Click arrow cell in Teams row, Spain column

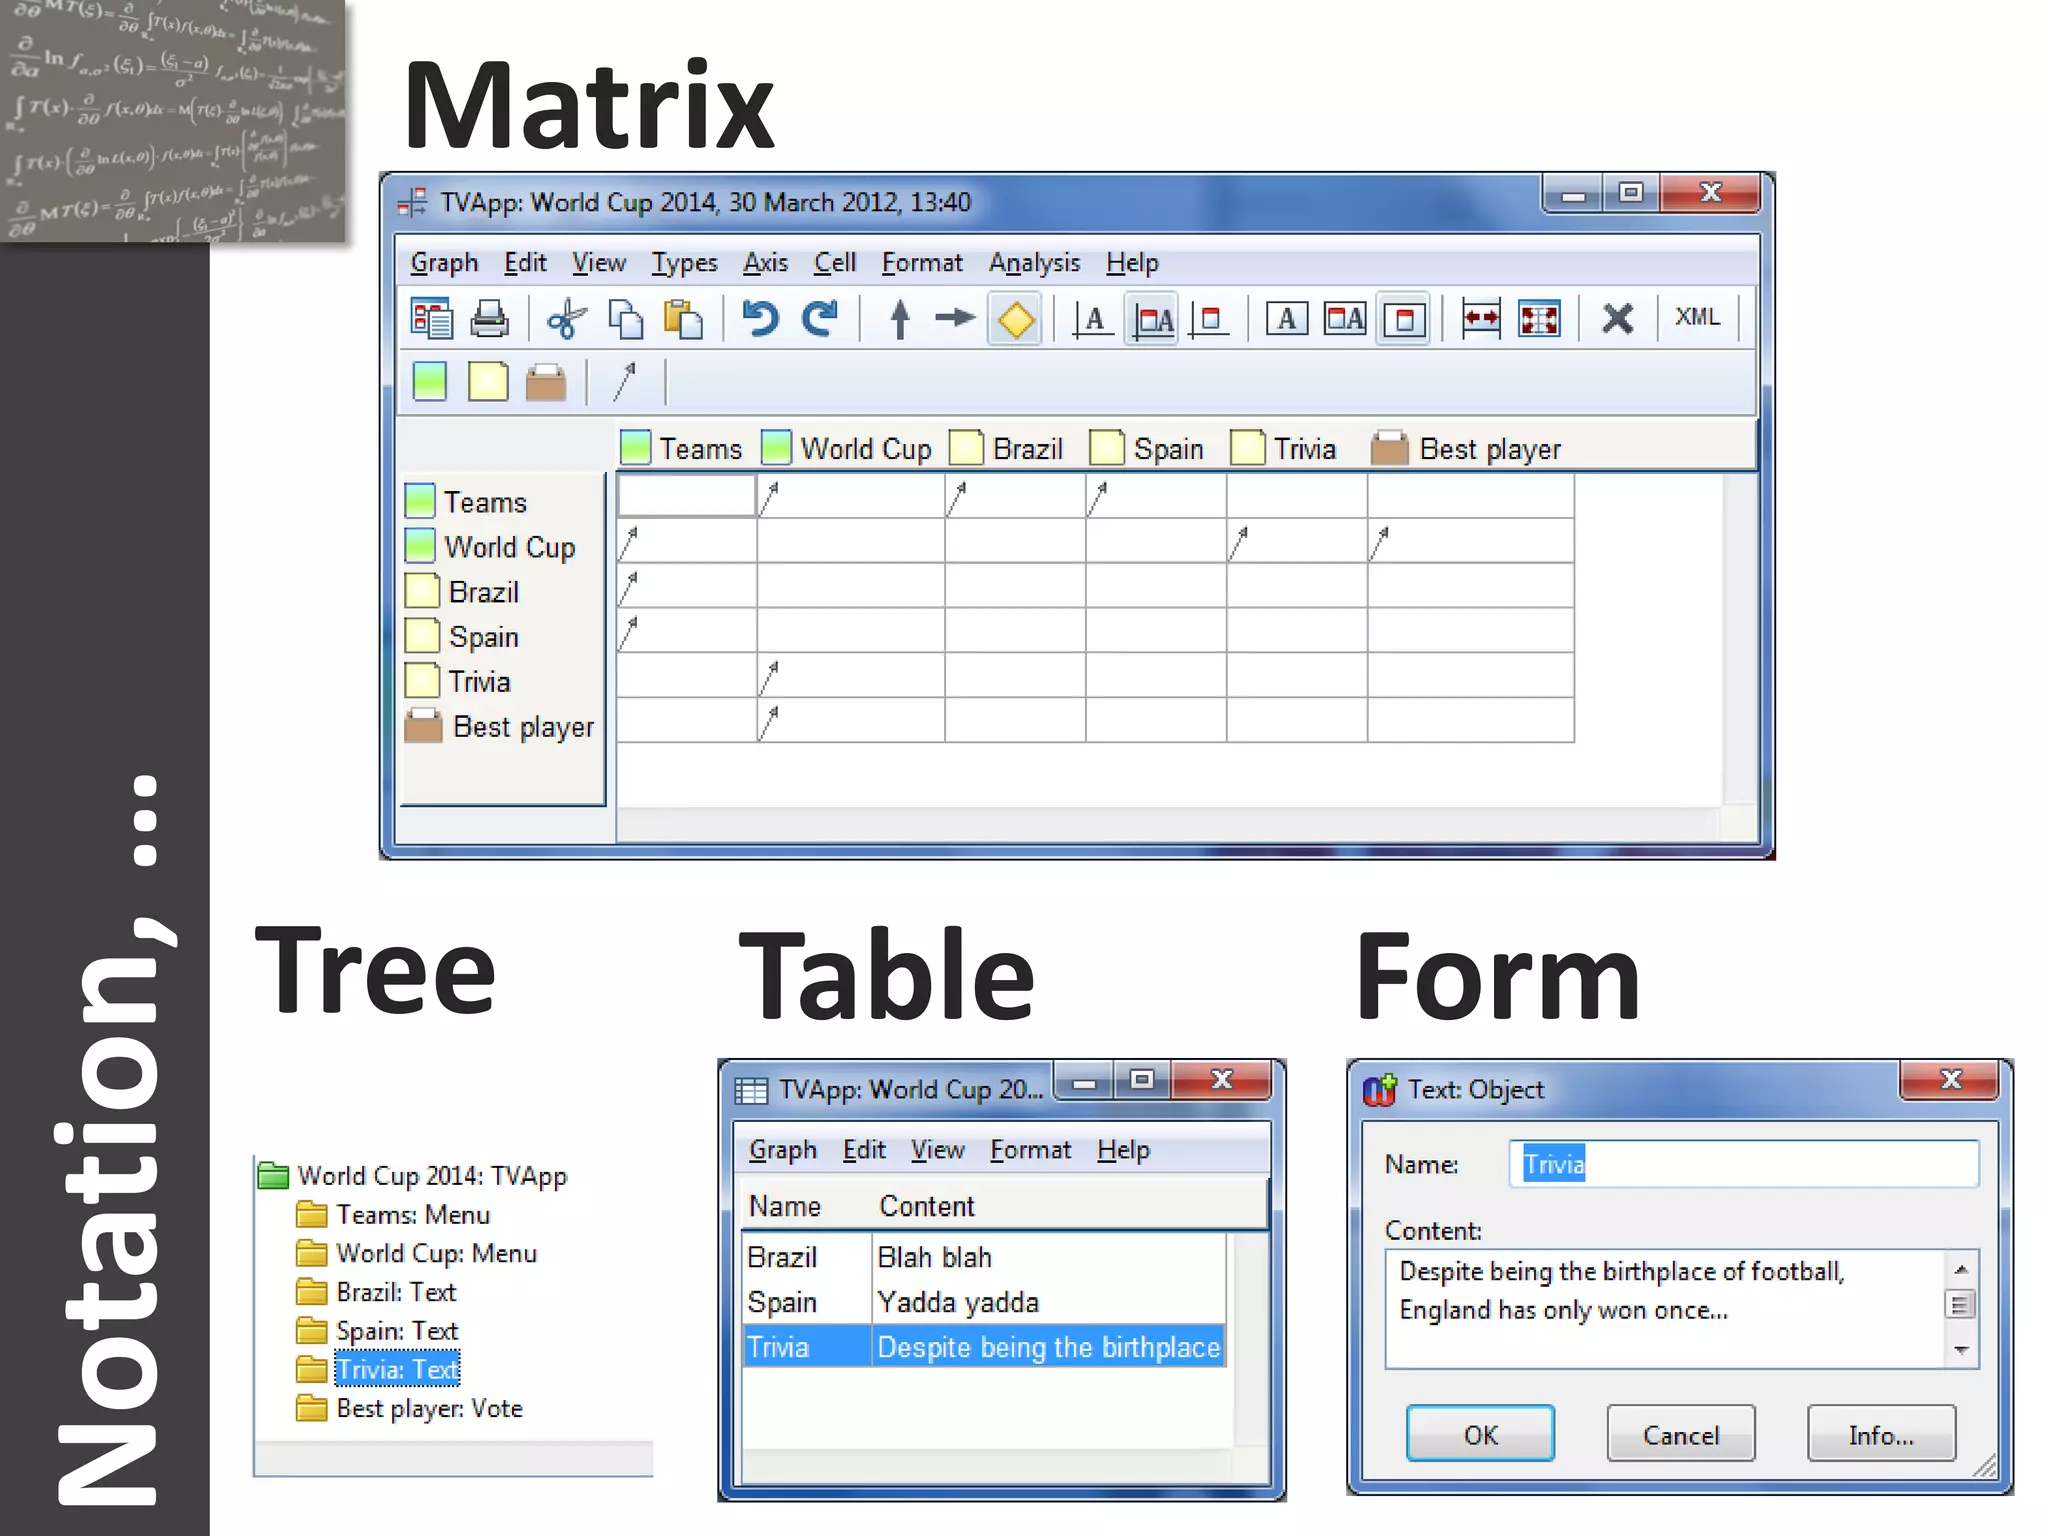(x=1155, y=496)
